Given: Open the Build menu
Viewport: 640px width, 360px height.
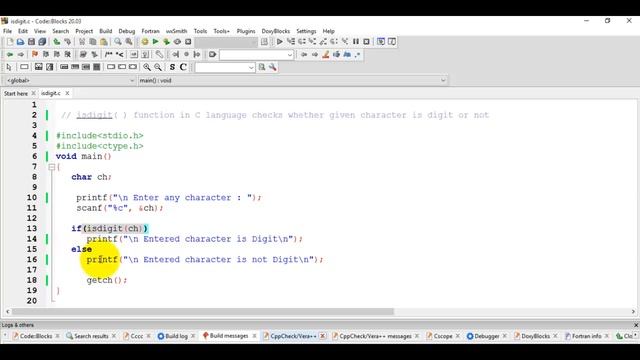Looking at the screenshot, I should pyautogui.click(x=106, y=31).
